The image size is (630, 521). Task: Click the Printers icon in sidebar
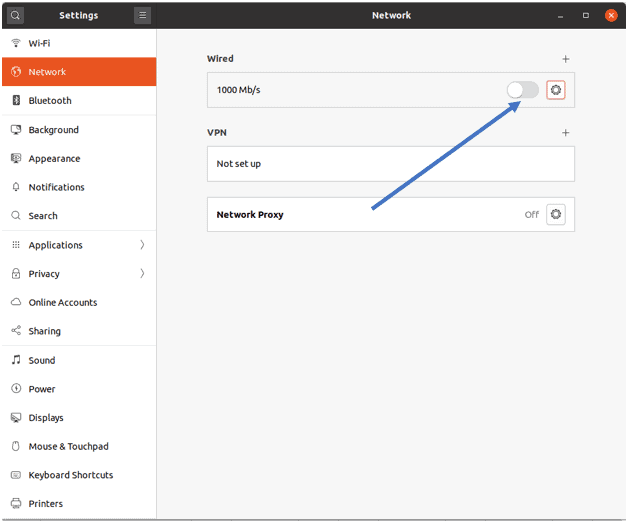[16, 503]
